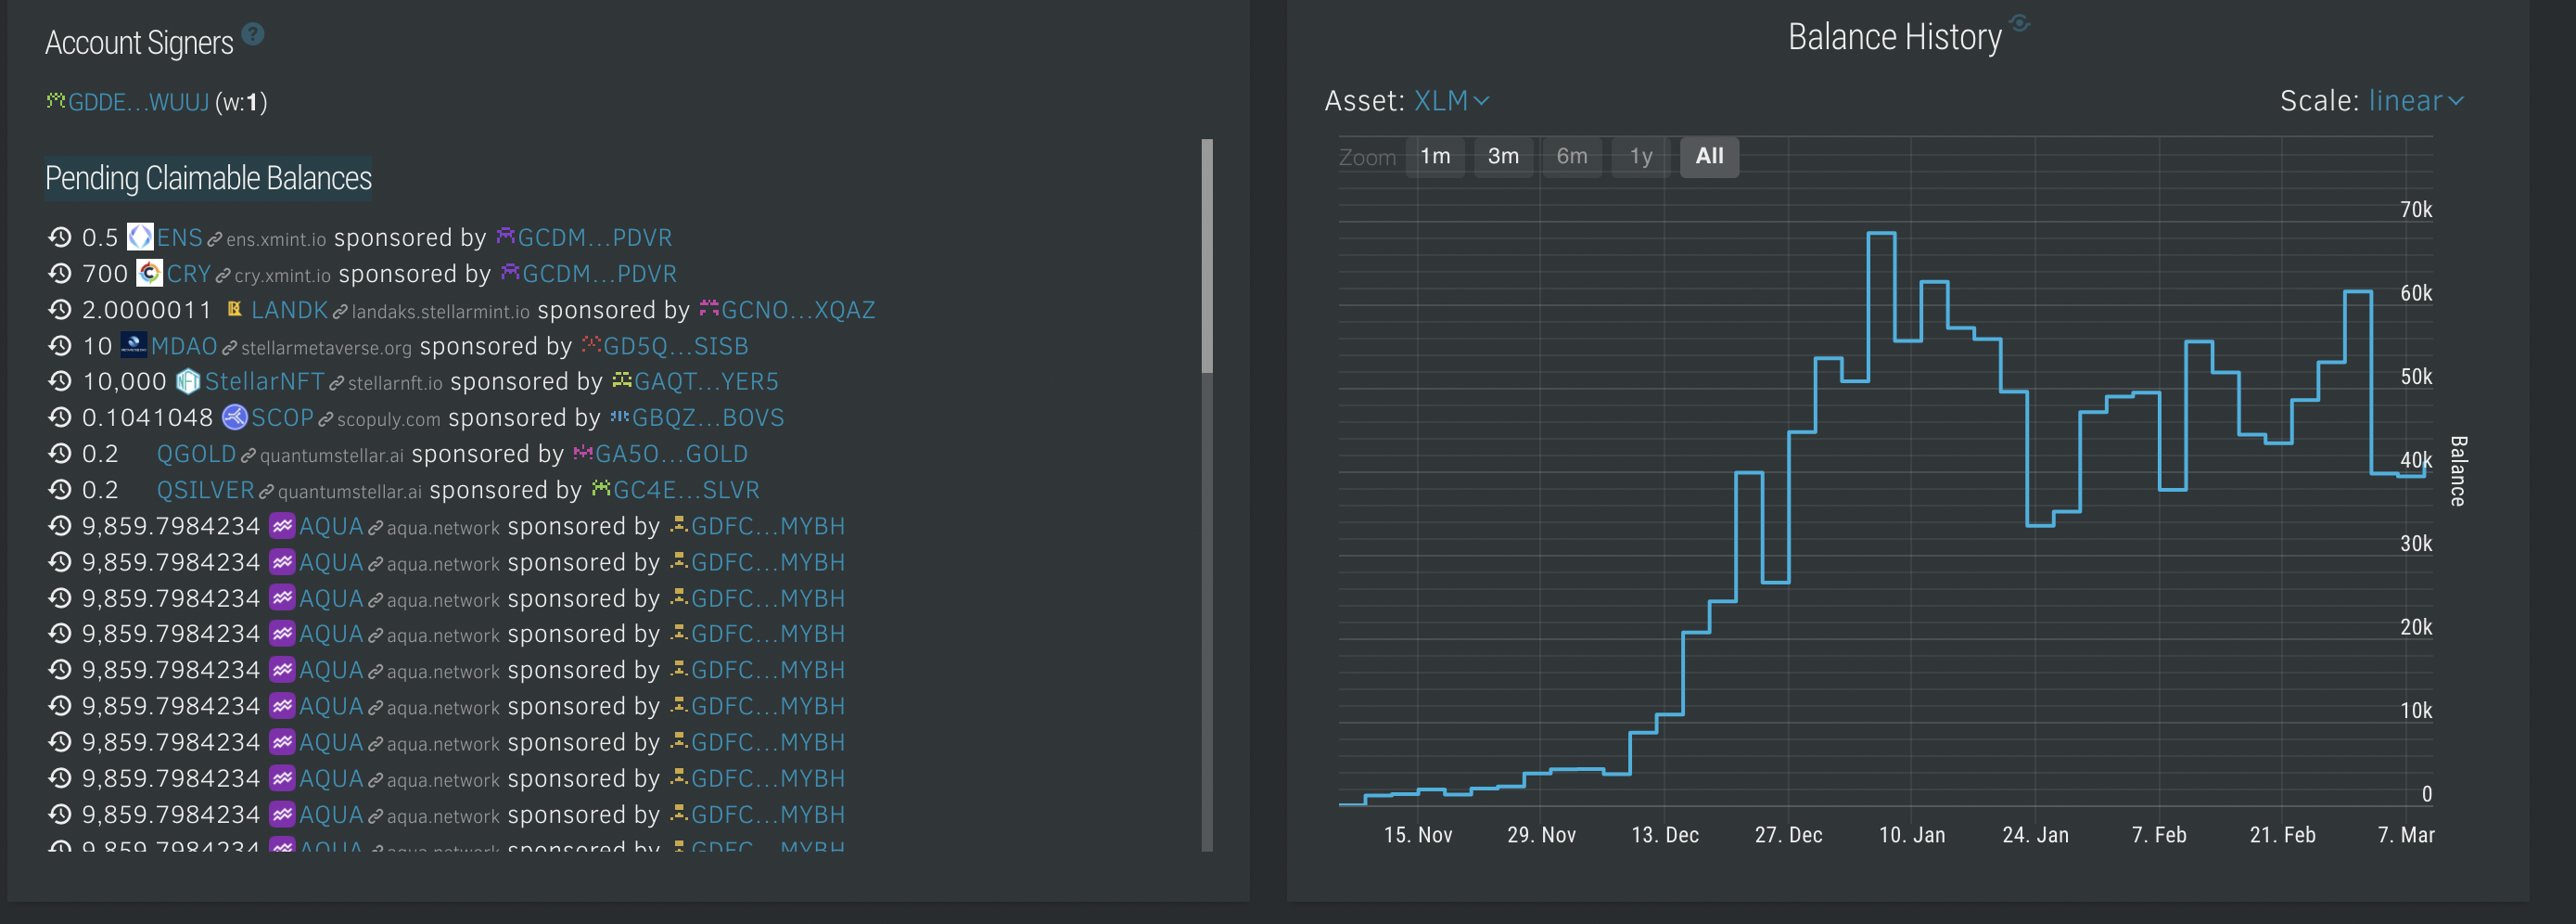This screenshot has width=2576, height=924.
Task: Open signer account GDDE...WUUJ
Action: 139,102
